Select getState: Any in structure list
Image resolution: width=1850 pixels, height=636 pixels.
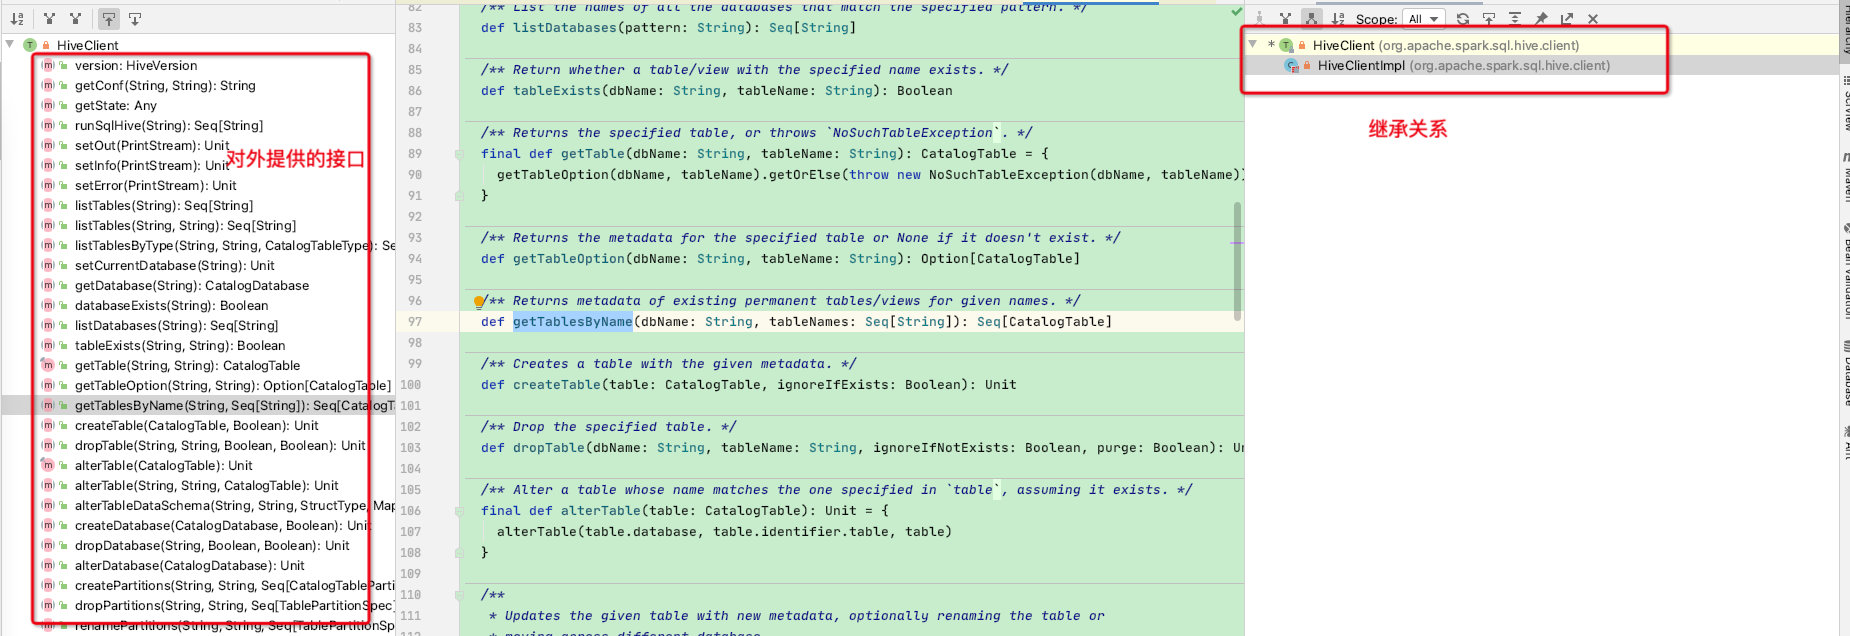coord(116,105)
